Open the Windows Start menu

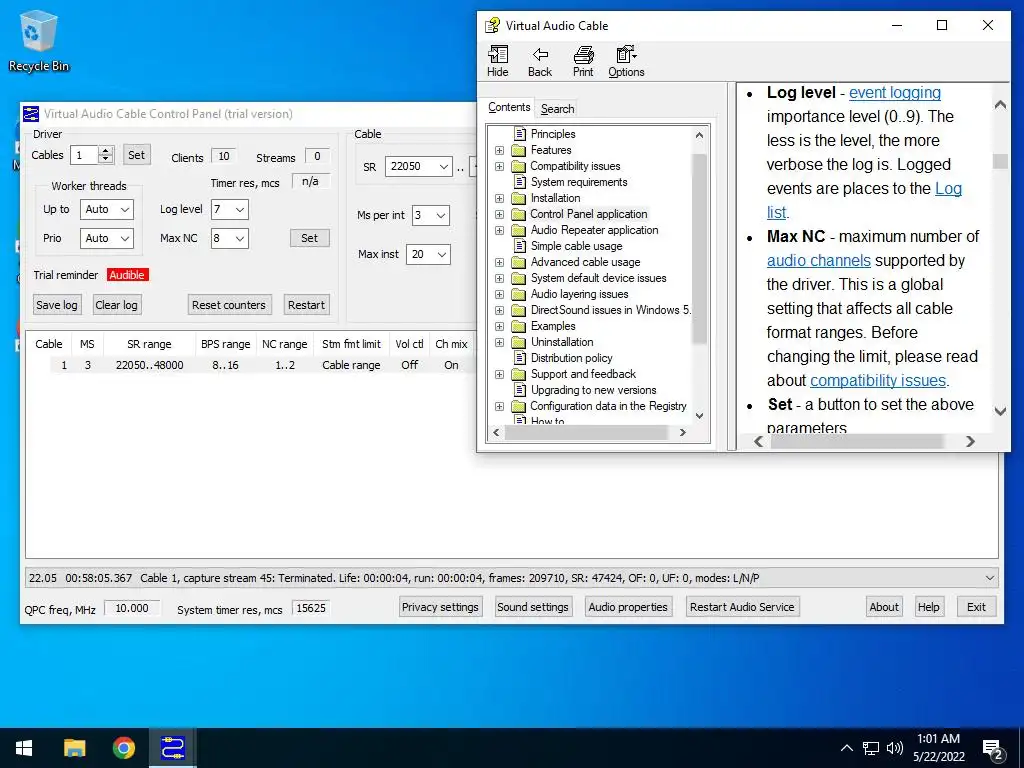[24, 748]
